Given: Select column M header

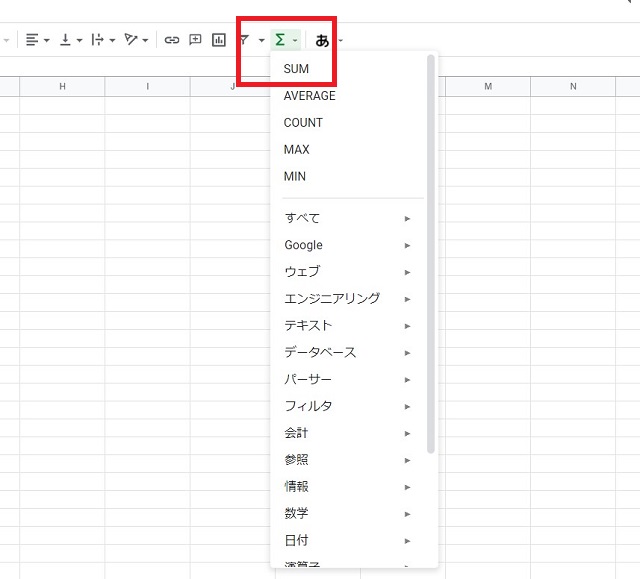Looking at the screenshot, I should 488,87.
